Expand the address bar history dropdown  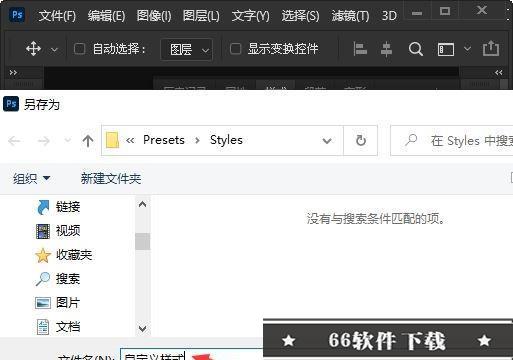tap(327, 141)
